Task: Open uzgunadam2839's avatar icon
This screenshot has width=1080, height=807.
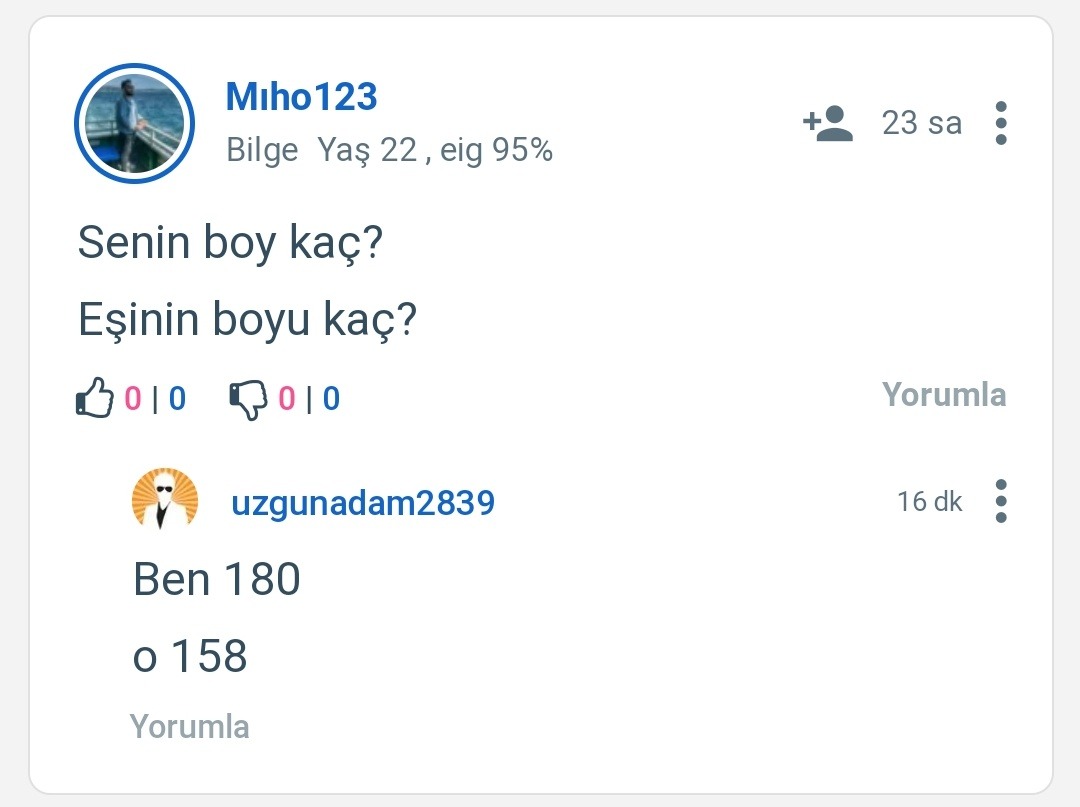Action: tap(165, 499)
